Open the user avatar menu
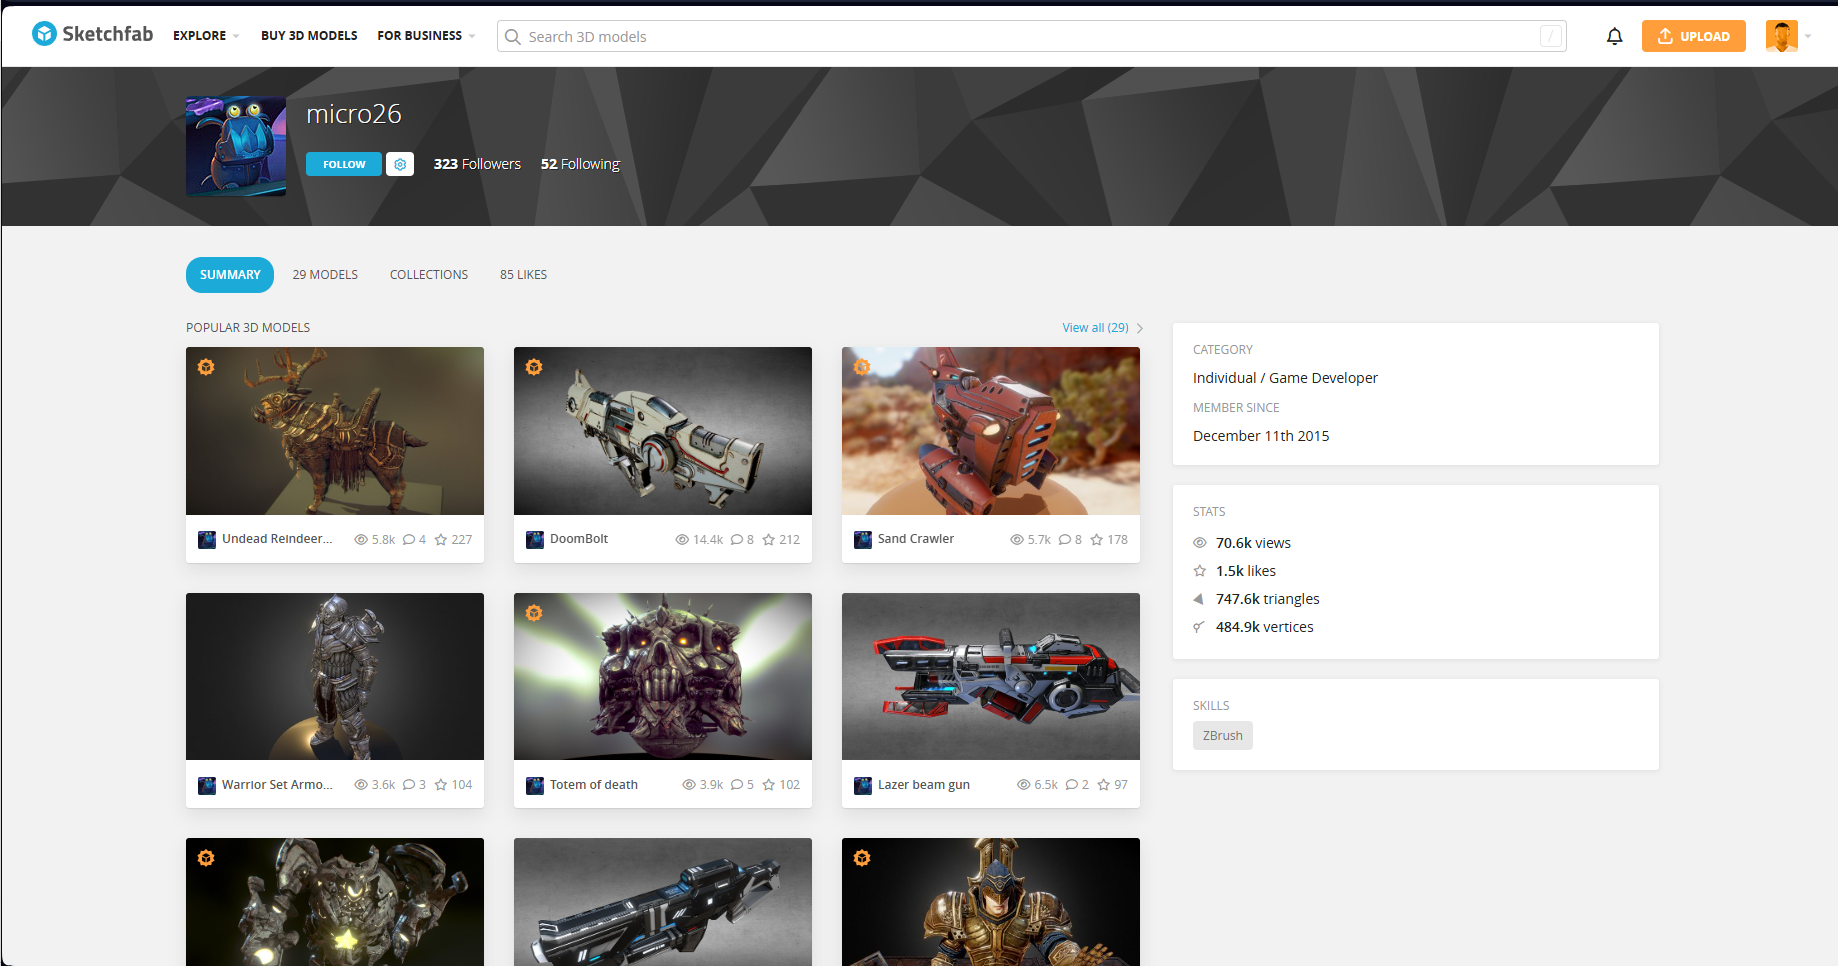Screen dimensions: 1838x966 click(x=1781, y=36)
